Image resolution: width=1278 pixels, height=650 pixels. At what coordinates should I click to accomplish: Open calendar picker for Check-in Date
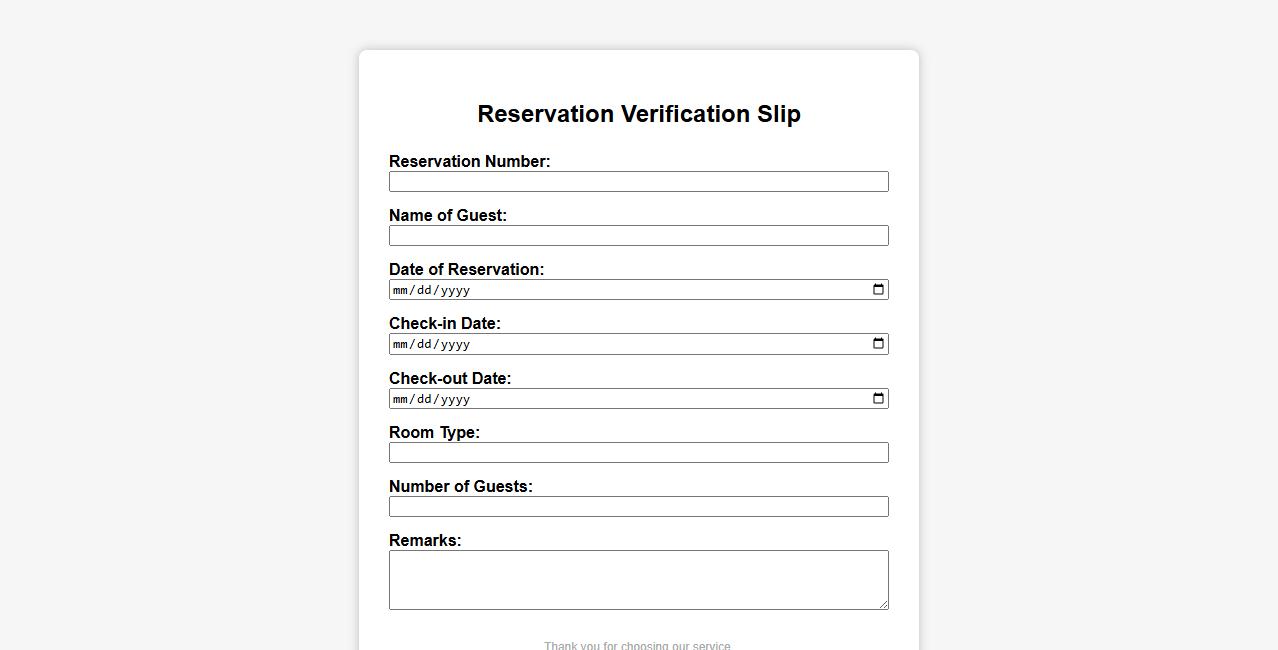(x=878, y=344)
